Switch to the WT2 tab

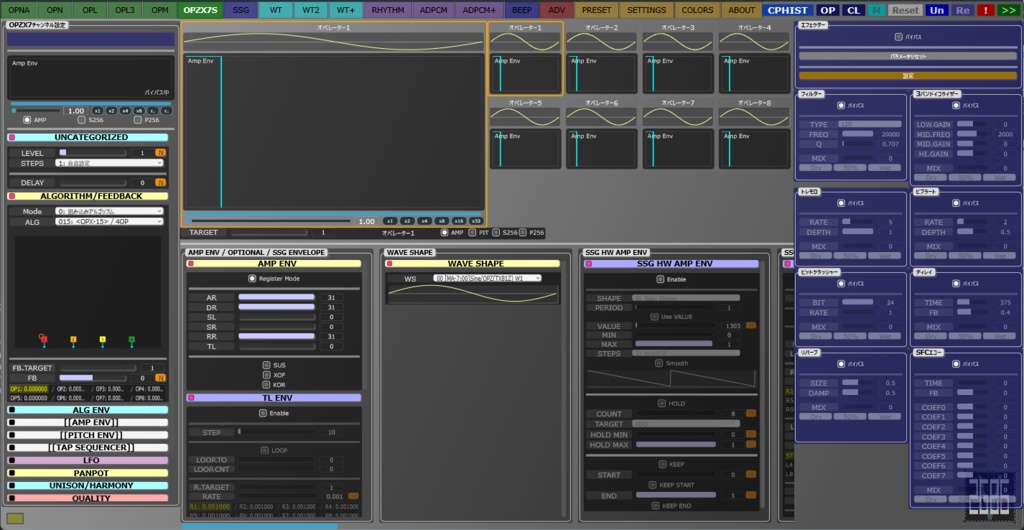[310, 10]
